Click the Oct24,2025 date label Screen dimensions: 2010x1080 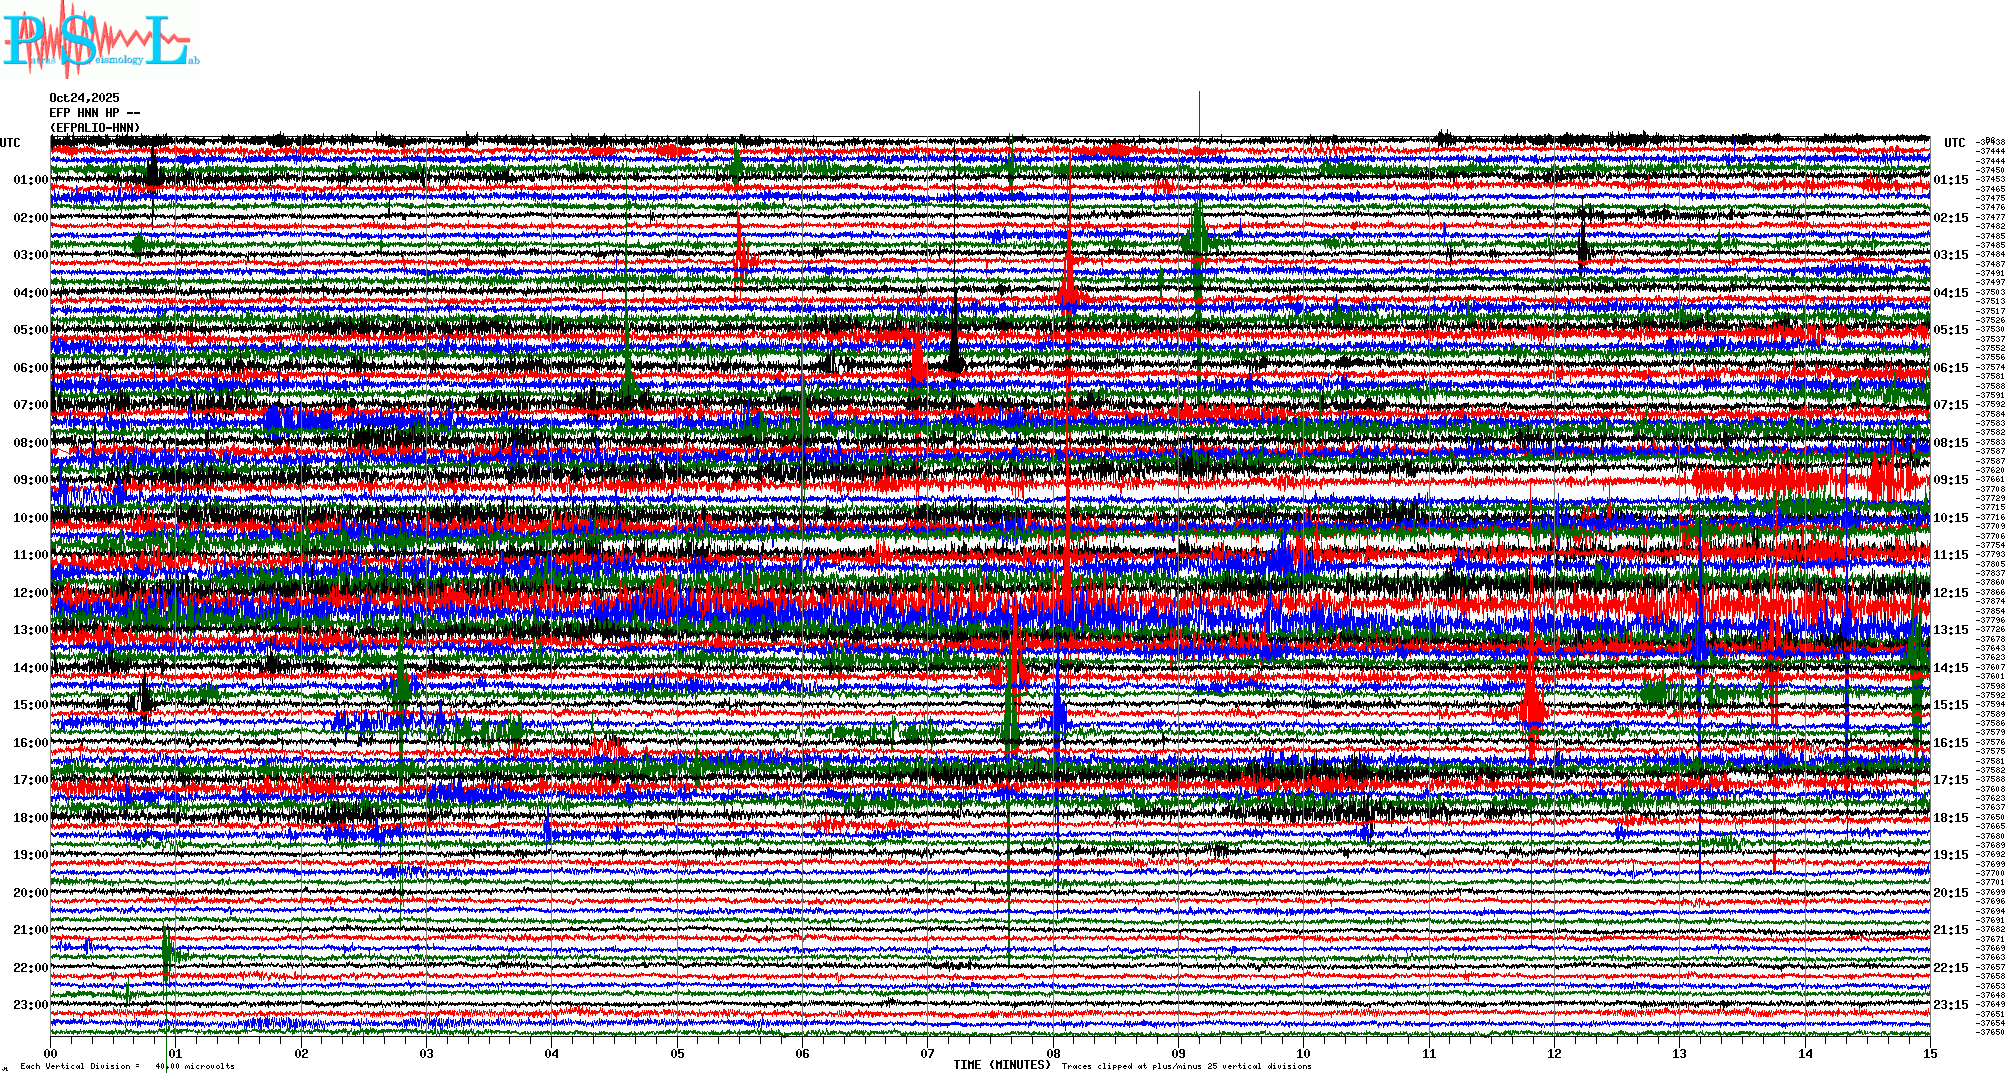click(84, 98)
